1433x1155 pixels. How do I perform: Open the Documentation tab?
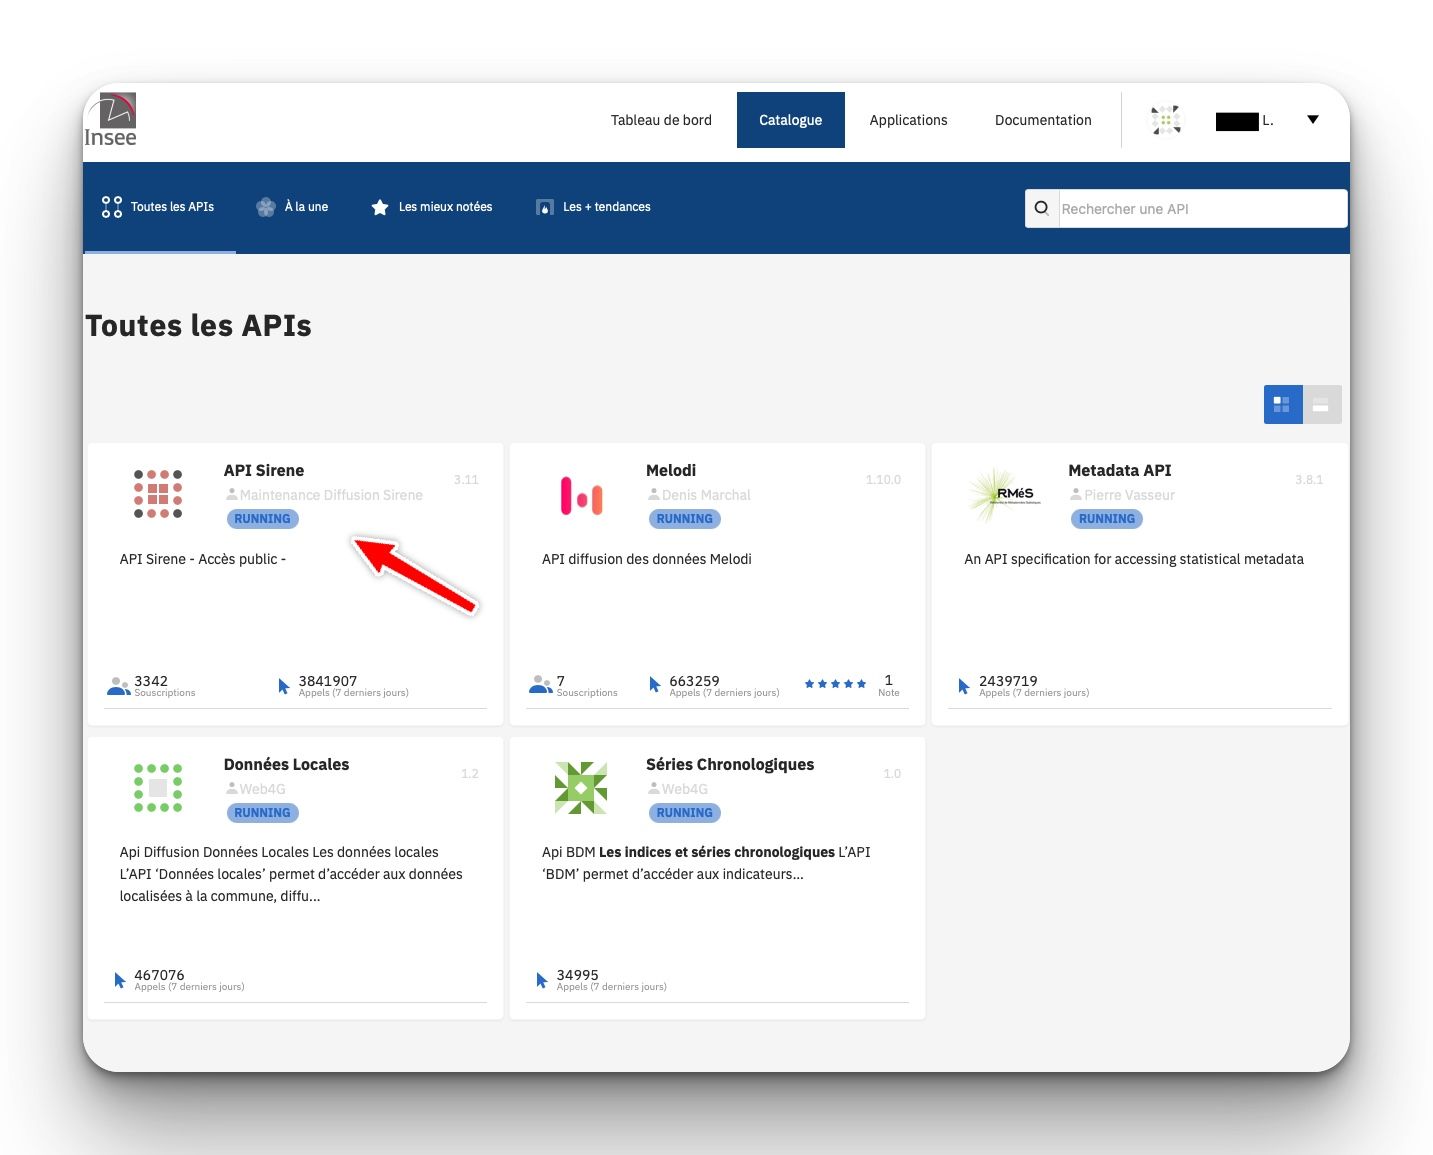tap(1043, 120)
